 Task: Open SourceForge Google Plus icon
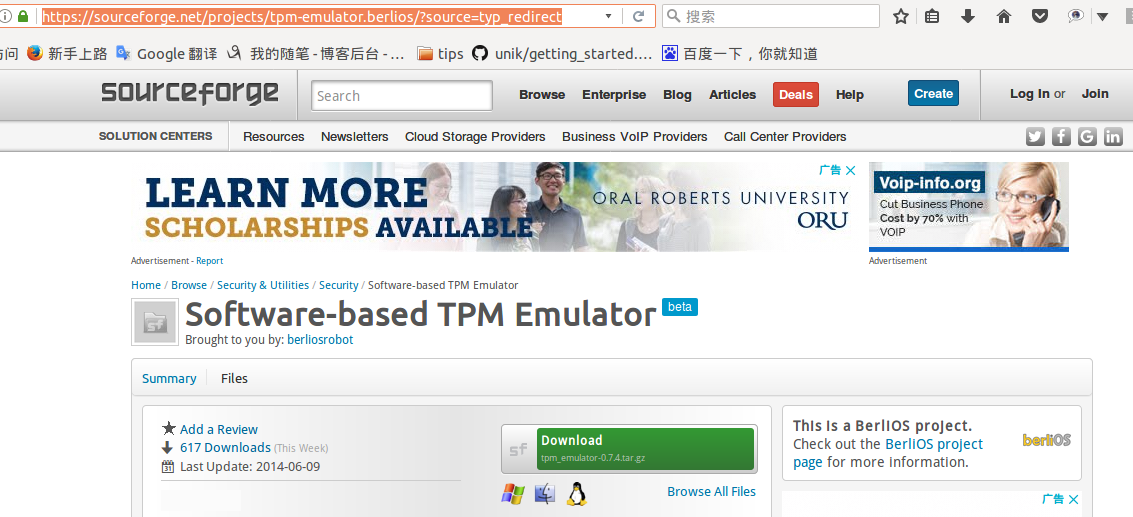coord(1087,136)
